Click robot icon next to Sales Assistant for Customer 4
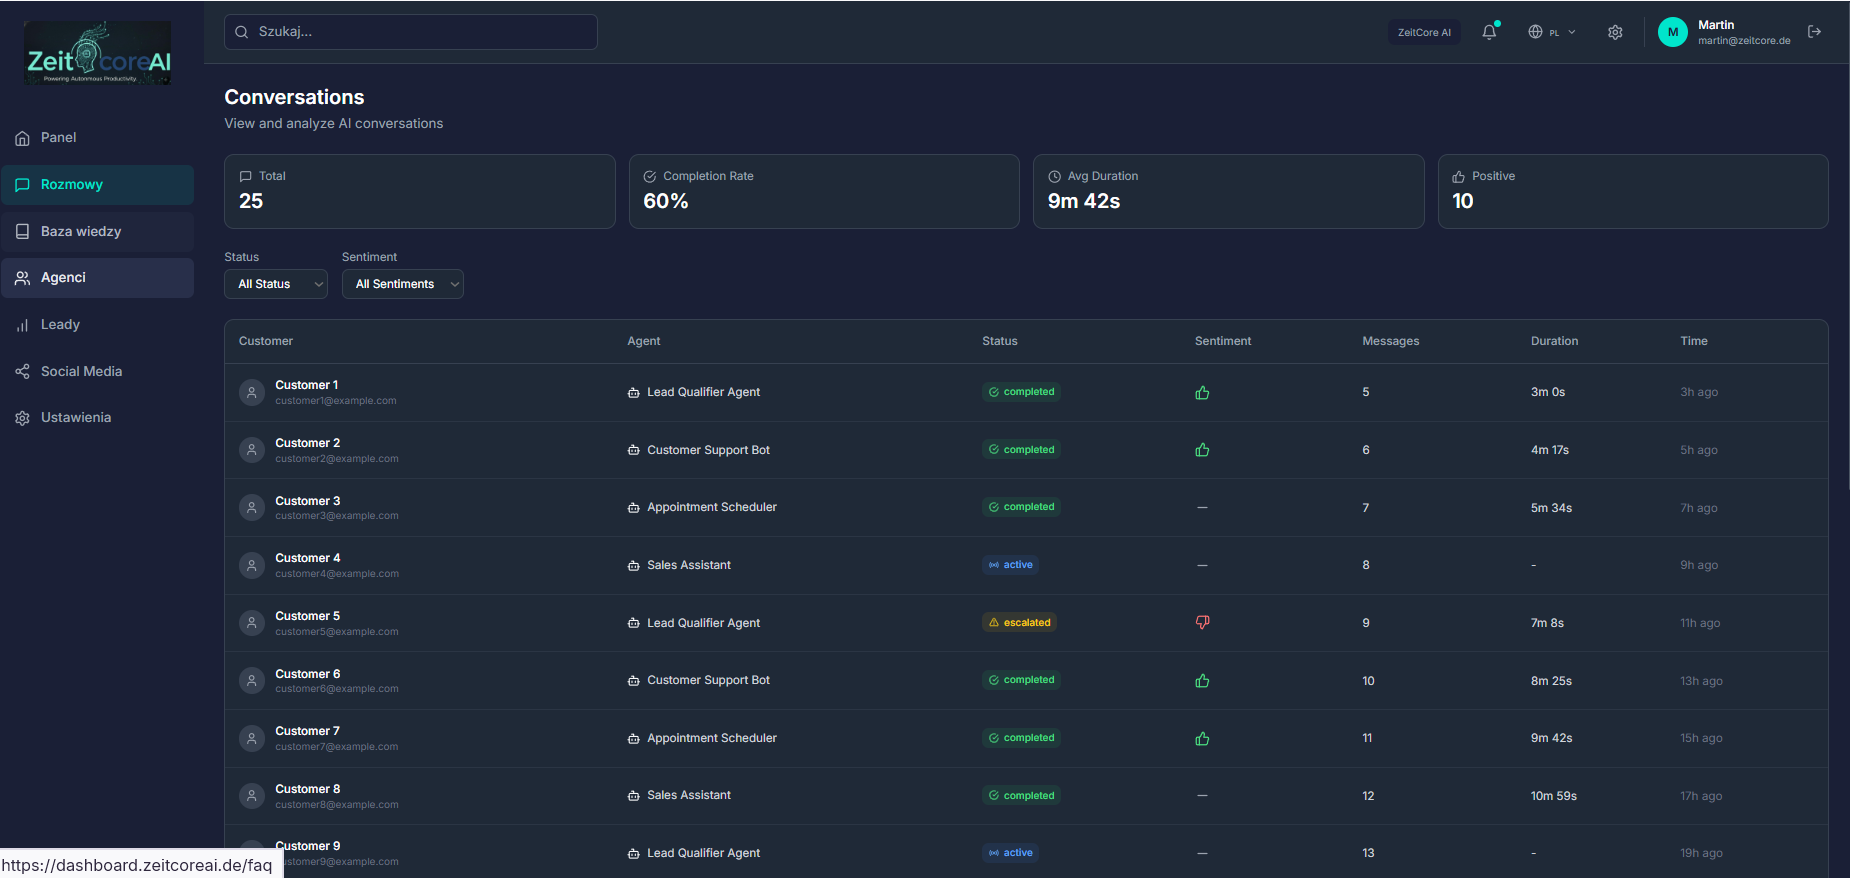 (x=633, y=566)
